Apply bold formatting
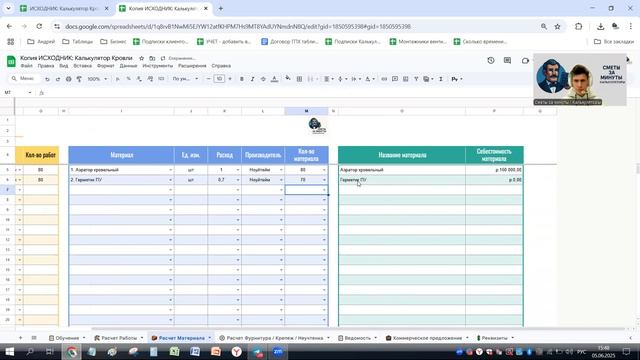Screen dimensions: 640x360 pyautogui.click(x=242, y=79)
